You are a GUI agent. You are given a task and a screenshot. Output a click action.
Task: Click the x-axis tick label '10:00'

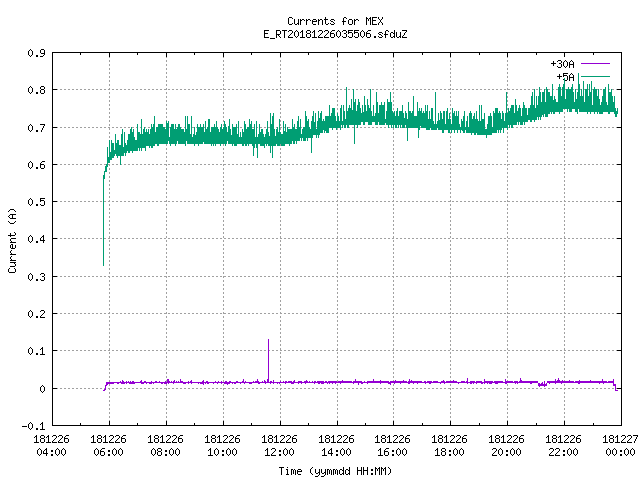coord(222,452)
